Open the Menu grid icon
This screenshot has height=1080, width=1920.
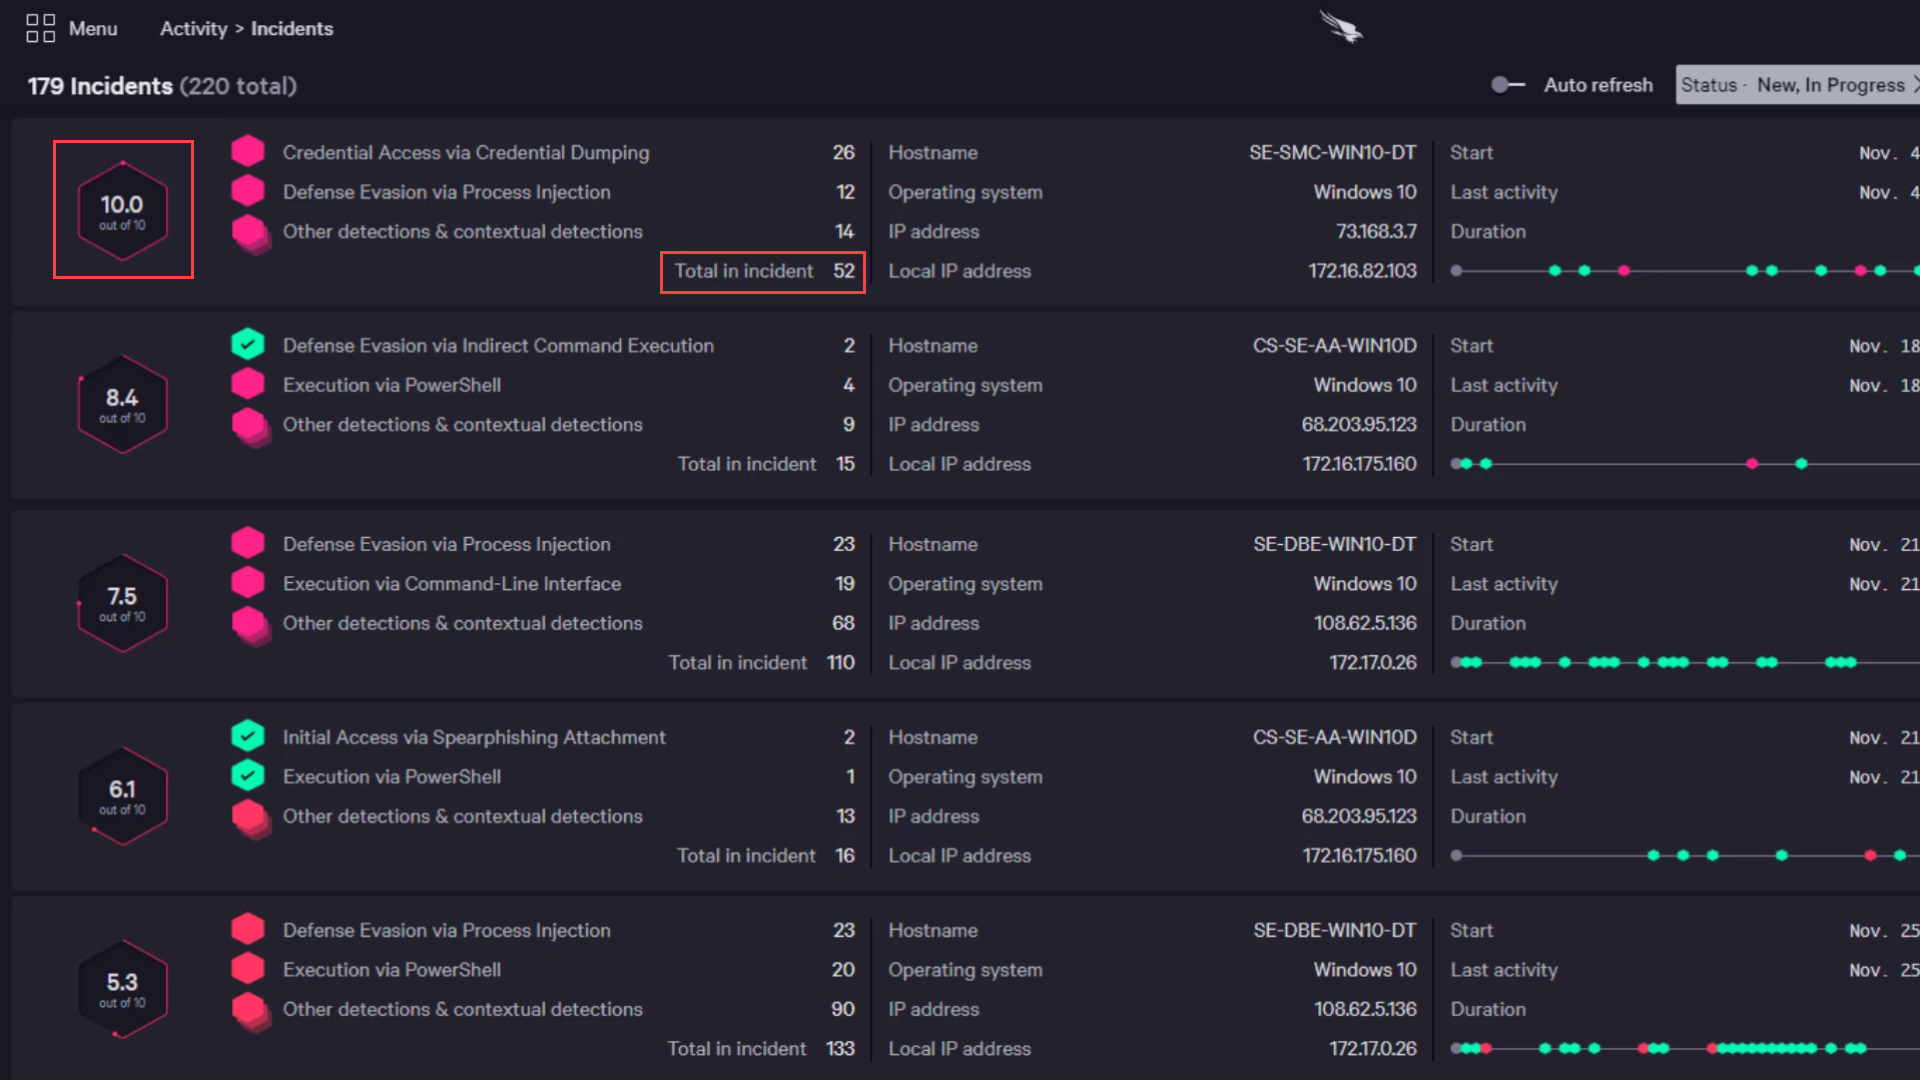40,28
